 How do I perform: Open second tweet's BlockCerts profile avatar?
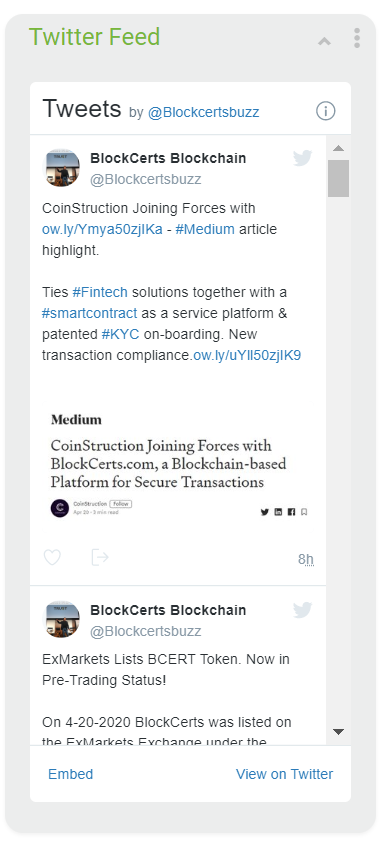pos(62,620)
